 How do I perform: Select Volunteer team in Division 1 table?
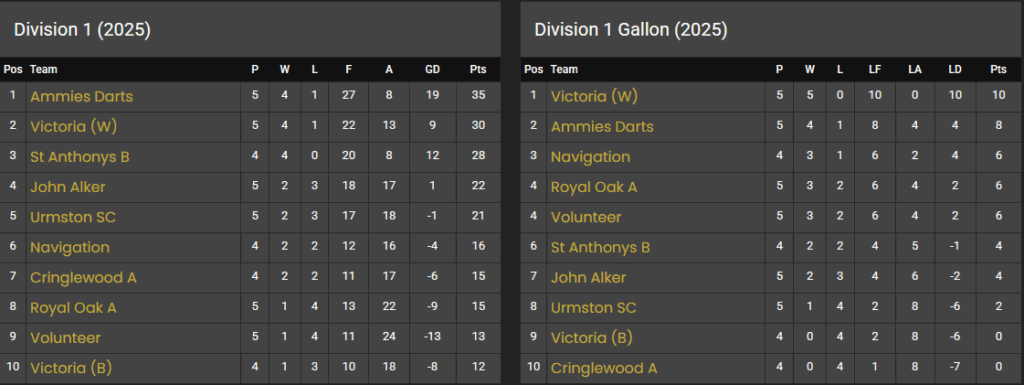tap(65, 338)
